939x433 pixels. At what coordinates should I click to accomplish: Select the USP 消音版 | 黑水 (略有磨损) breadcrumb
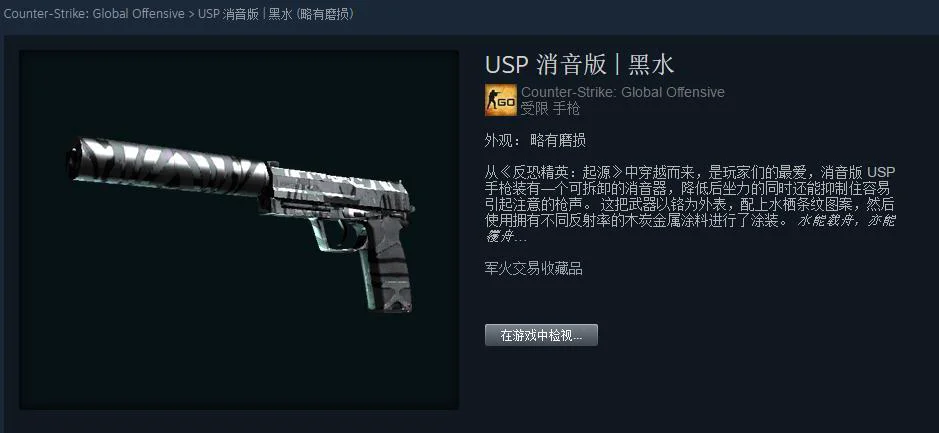276,14
